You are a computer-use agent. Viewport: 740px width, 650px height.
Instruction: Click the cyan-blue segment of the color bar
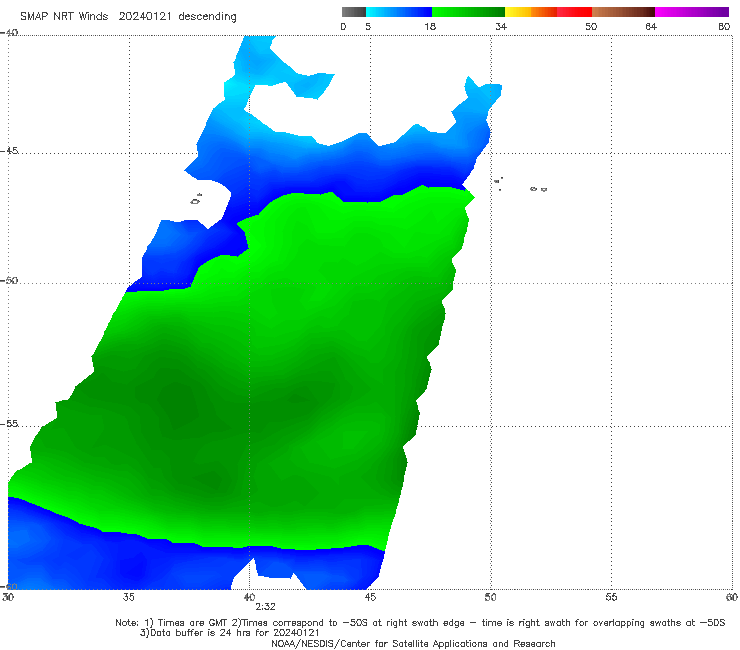pos(399,12)
